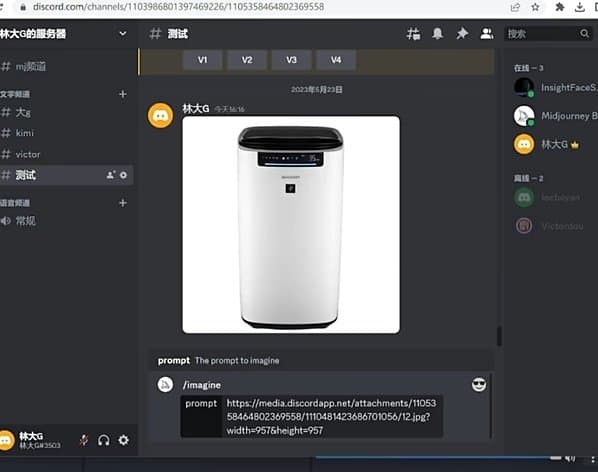Open 测试 channel settings gear
Viewport: 598px width, 472px height.
124,175
